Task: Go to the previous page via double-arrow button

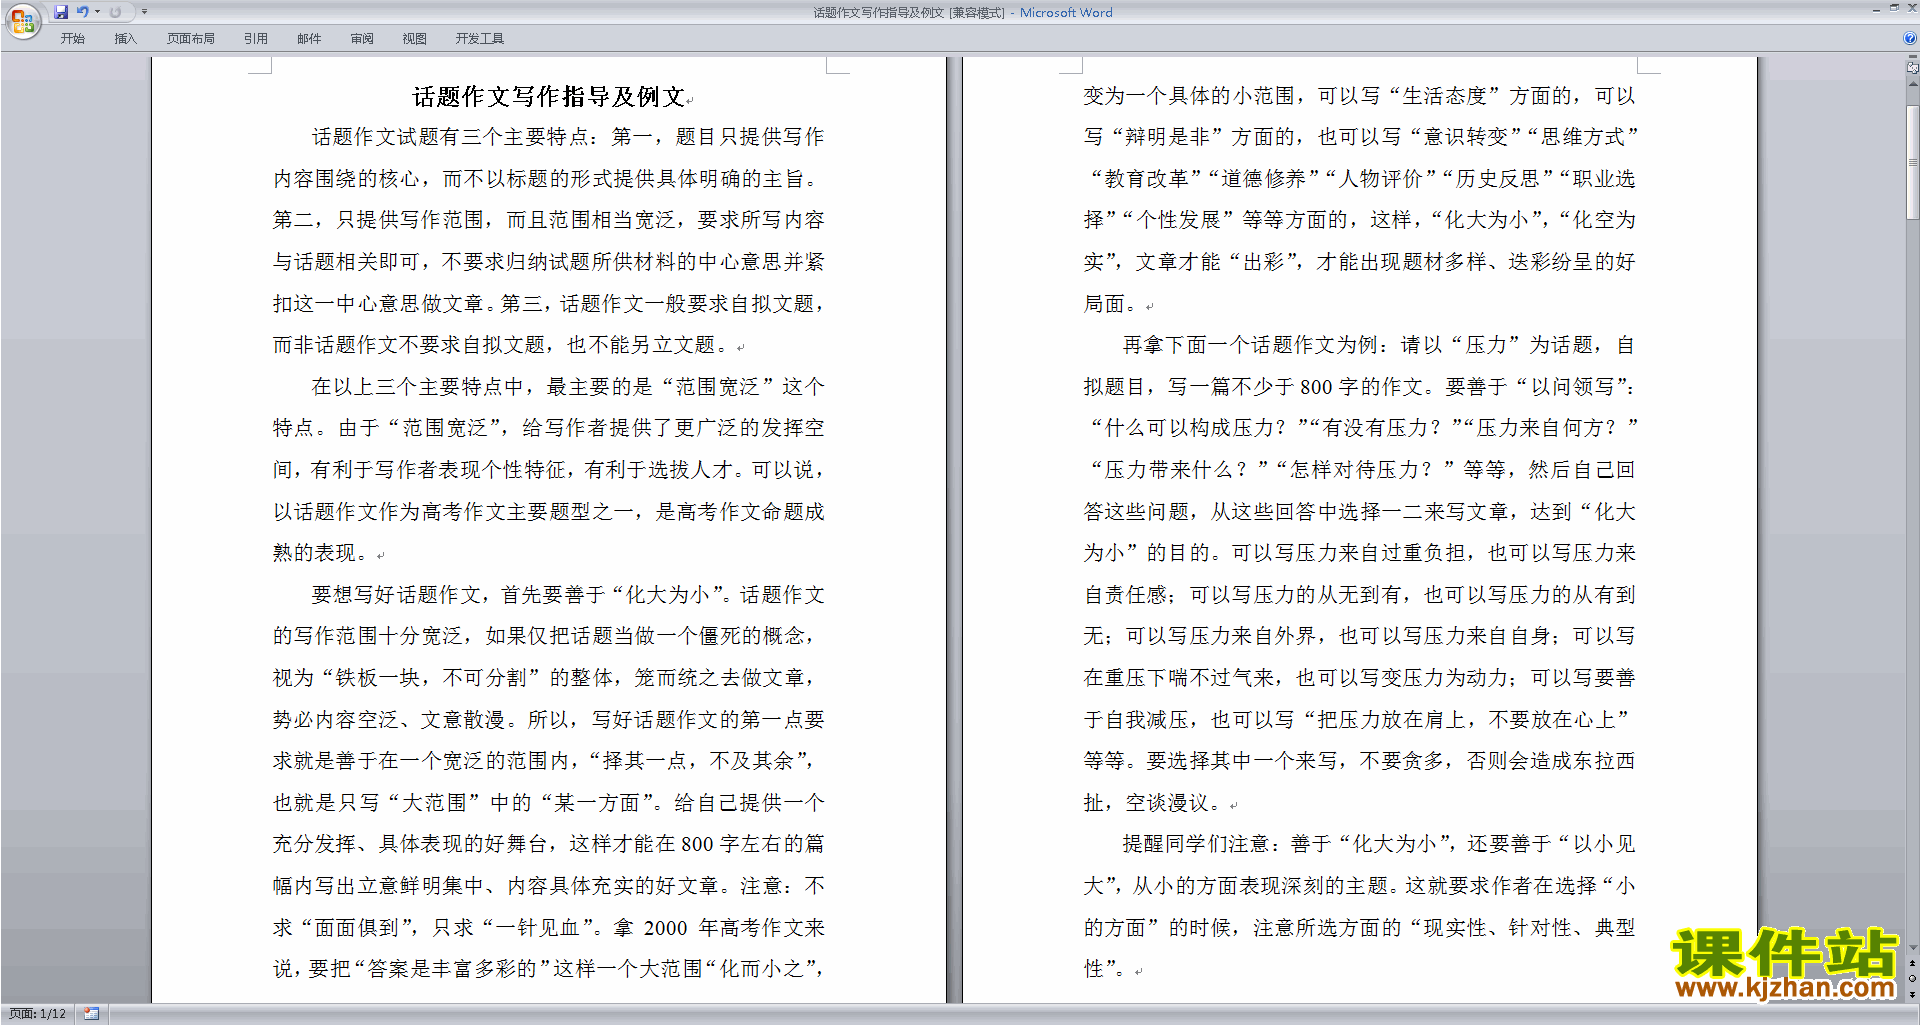Action: pos(1912,963)
